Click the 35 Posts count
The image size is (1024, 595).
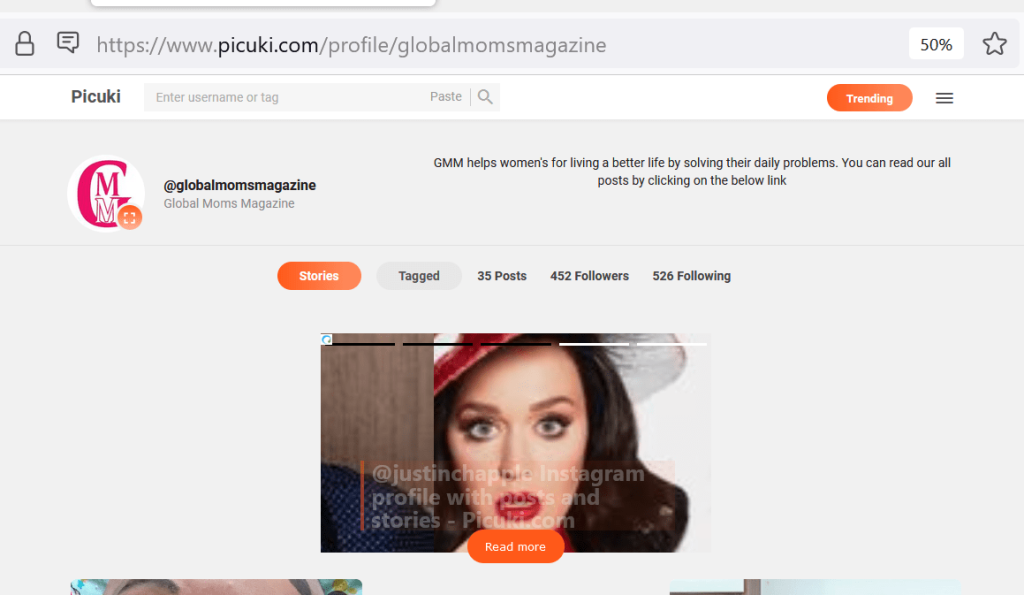502,276
